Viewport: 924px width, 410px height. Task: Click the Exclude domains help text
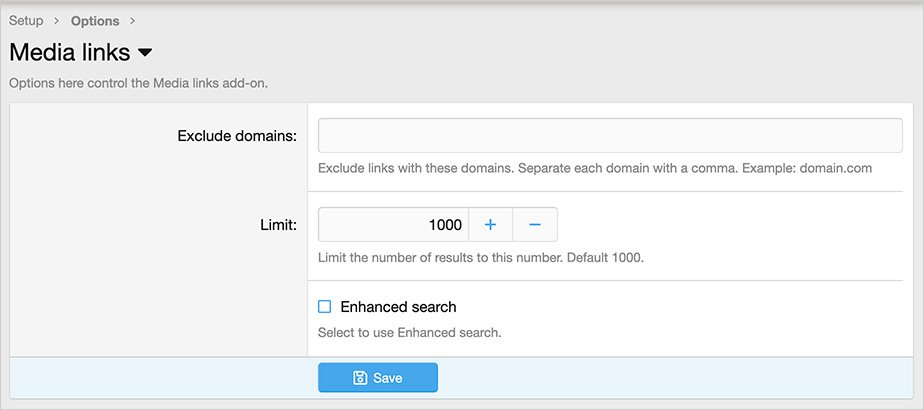point(594,168)
